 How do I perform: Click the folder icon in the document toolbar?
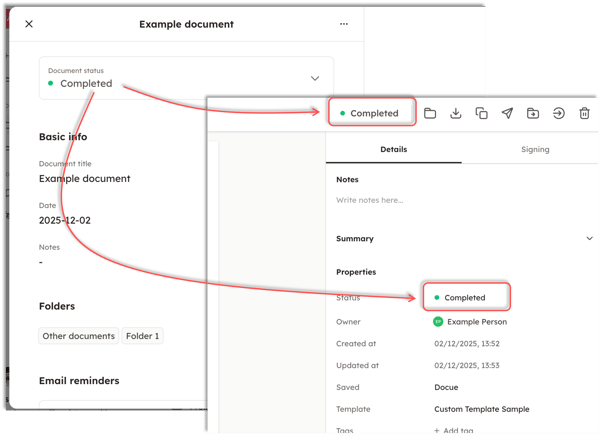coord(430,113)
